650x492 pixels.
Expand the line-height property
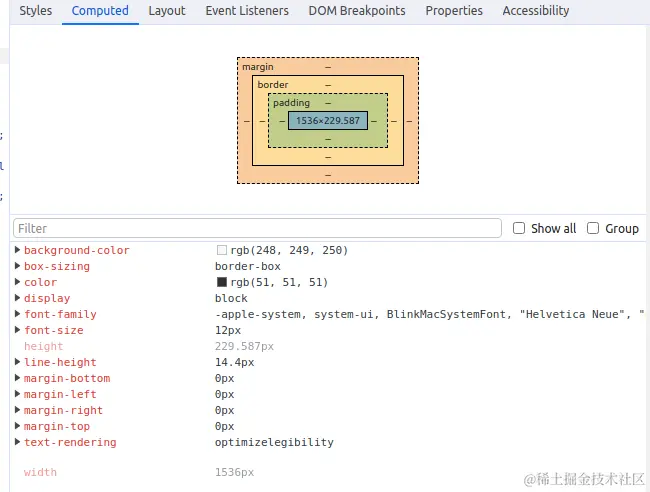click(x=17, y=362)
